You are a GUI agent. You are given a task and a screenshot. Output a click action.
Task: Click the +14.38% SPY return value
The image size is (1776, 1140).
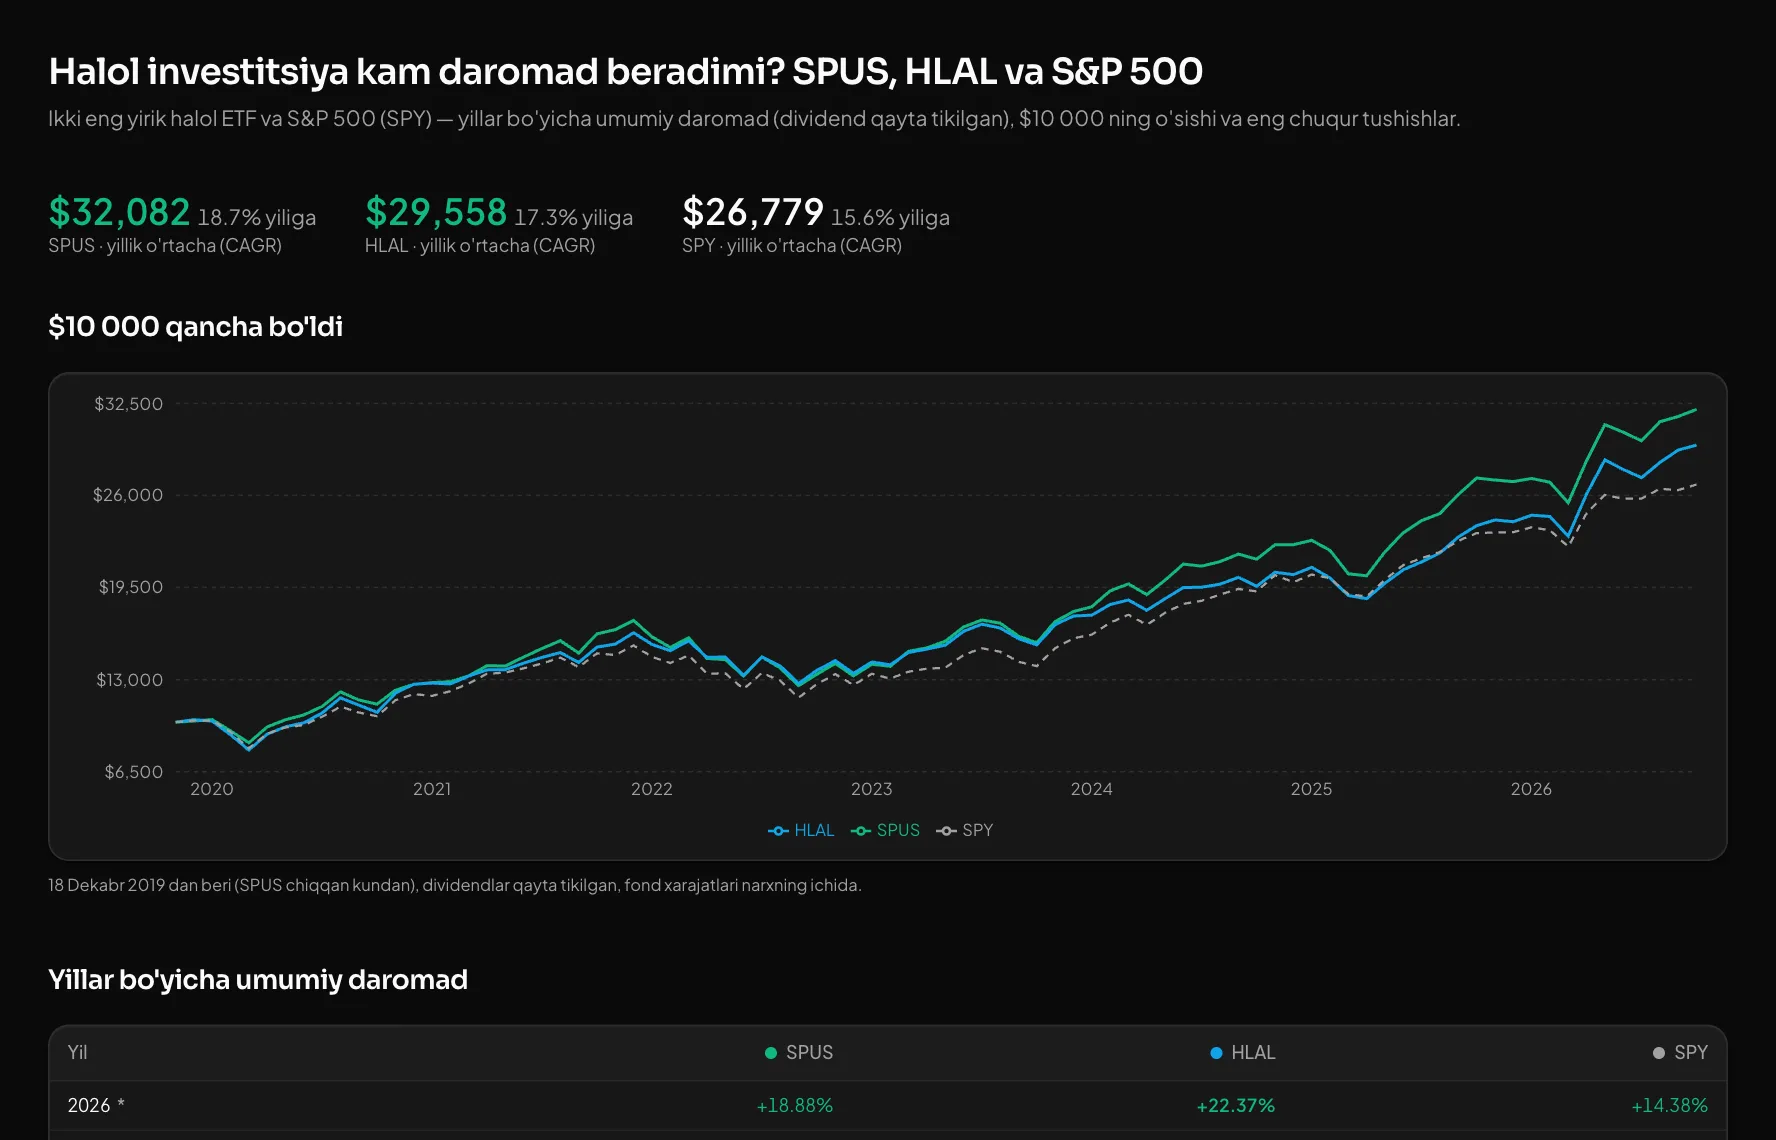tap(1670, 1106)
